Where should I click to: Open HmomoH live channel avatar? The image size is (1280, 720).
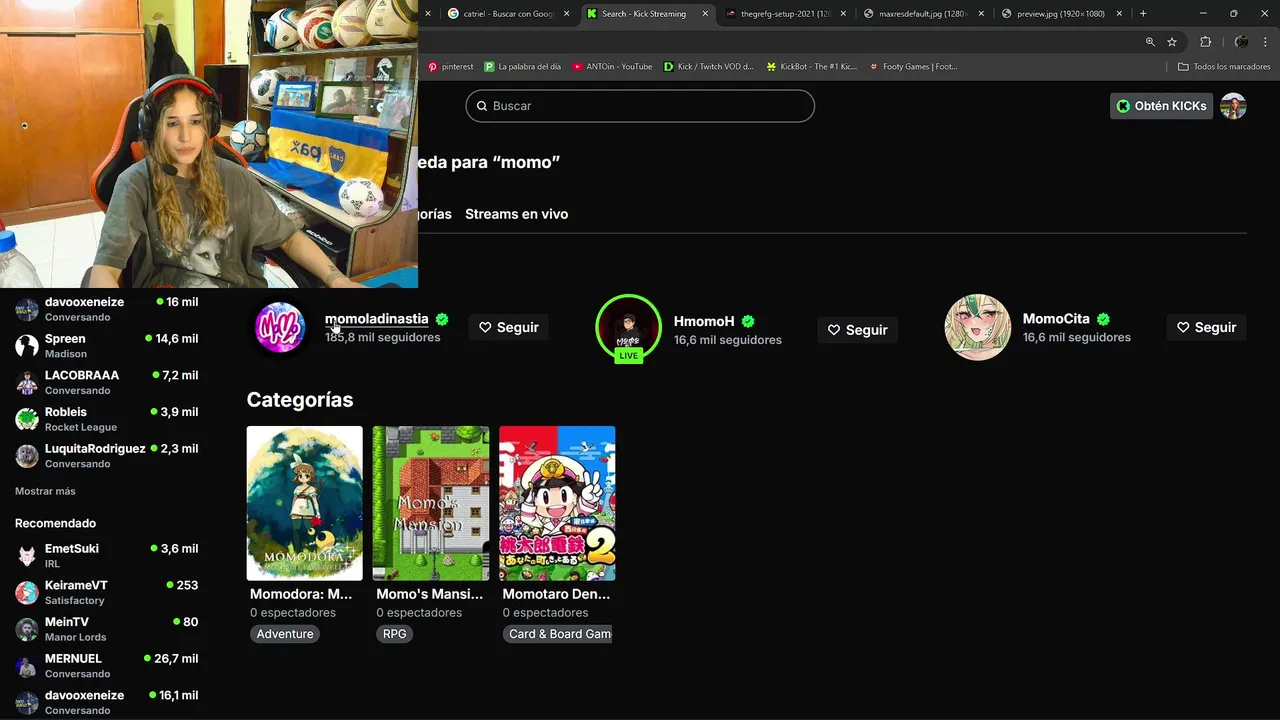tap(628, 327)
